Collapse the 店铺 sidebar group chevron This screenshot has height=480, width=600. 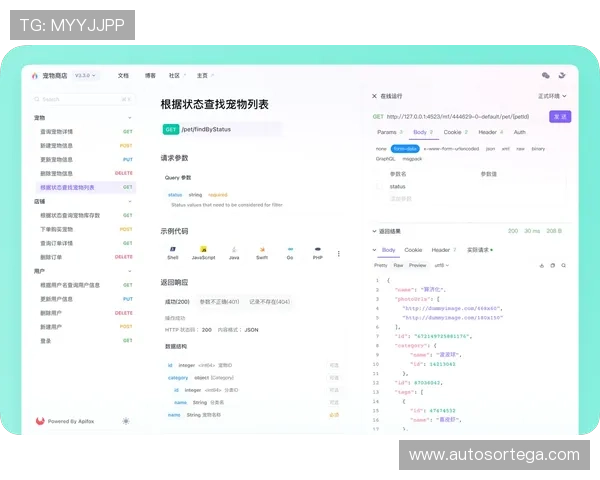coord(130,201)
